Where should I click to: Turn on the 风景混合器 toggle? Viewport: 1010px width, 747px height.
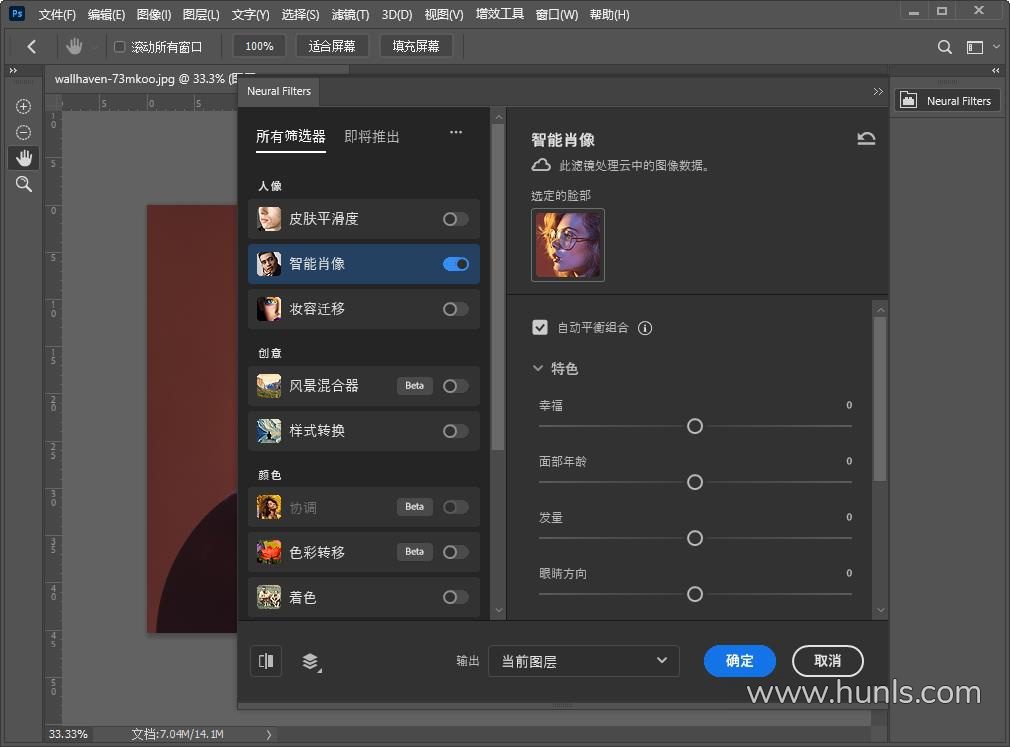(455, 386)
